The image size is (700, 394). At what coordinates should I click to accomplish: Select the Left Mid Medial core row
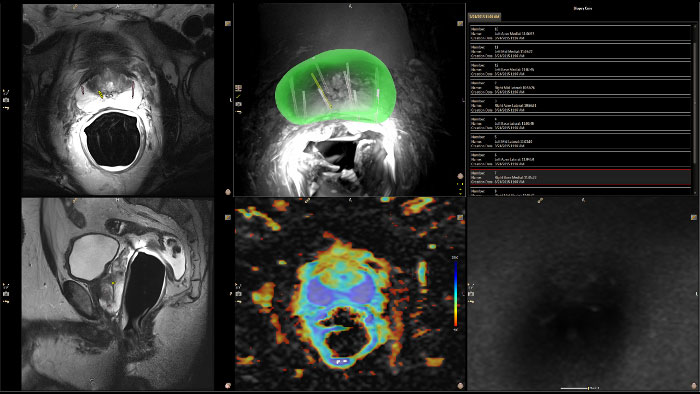click(x=580, y=51)
